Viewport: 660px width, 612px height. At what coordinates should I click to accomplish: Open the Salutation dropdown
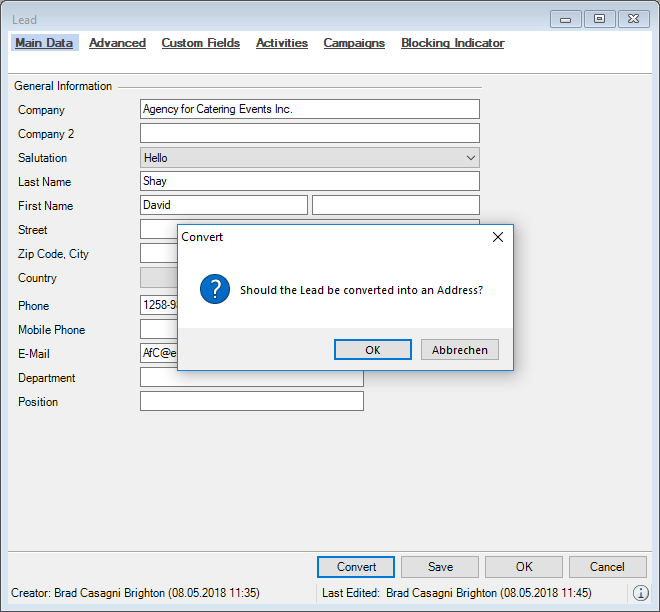[x=471, y=158]
